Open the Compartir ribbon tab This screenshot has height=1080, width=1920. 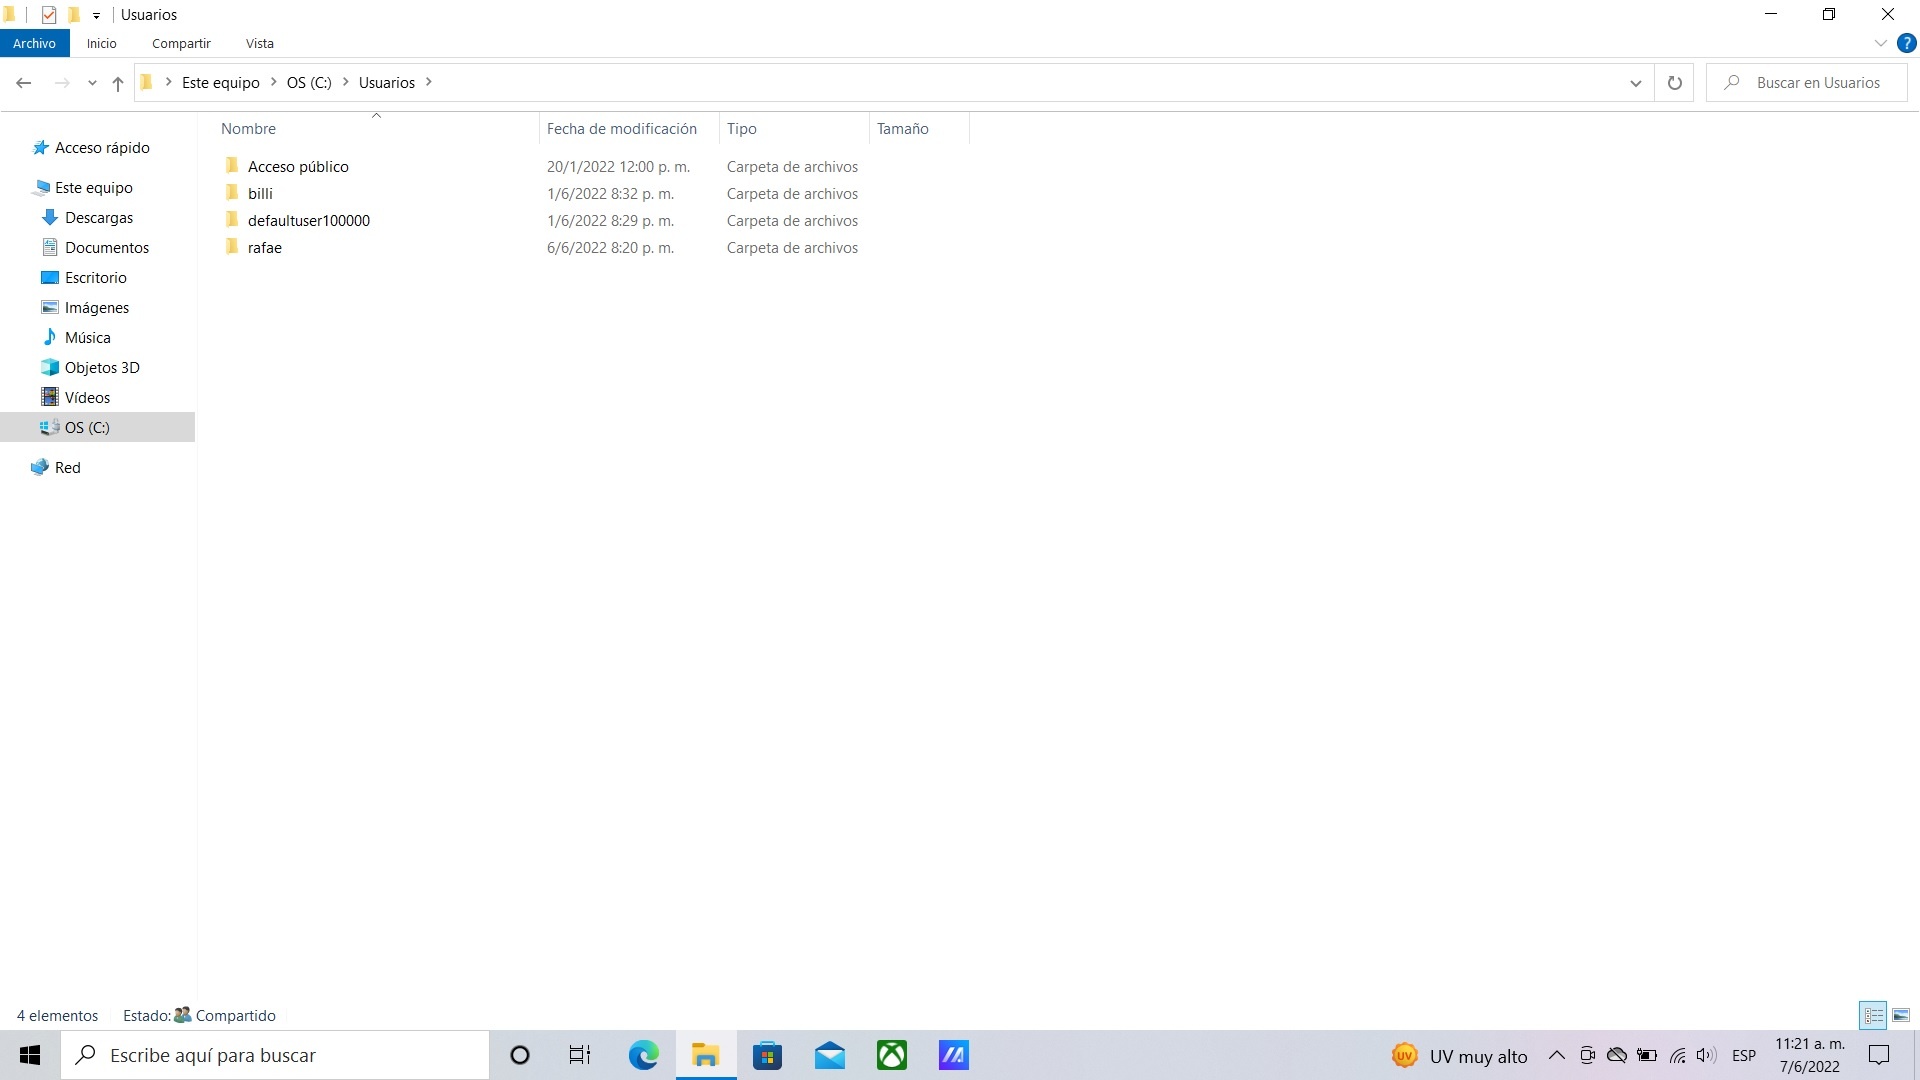coord(181,44)
